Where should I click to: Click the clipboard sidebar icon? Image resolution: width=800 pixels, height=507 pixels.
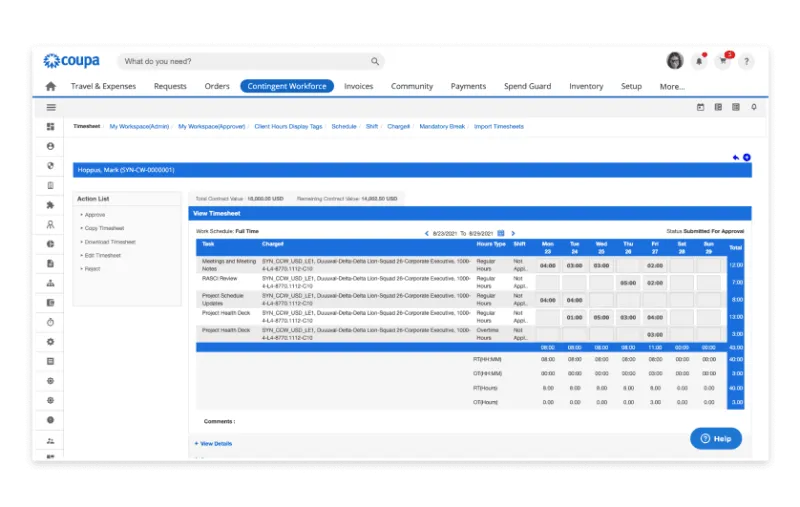(x=51, y=185)
